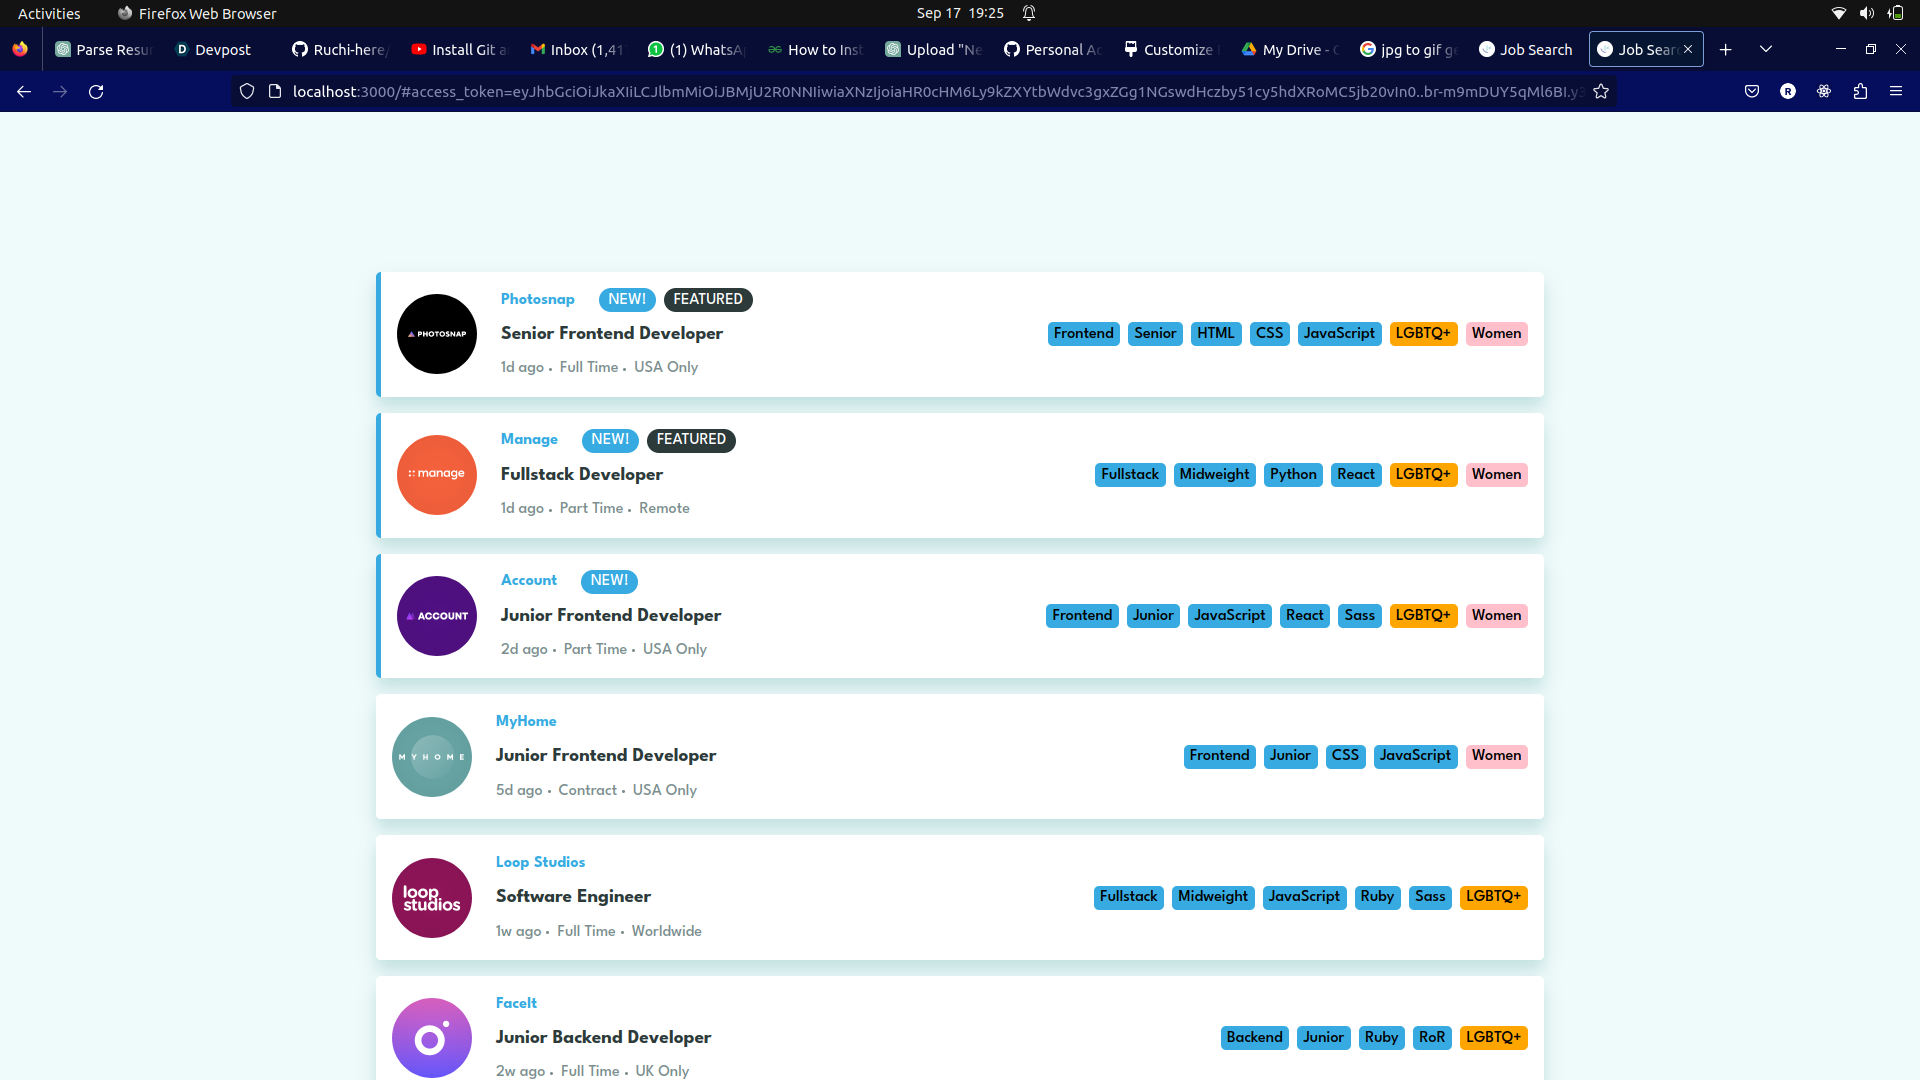Reload the current page
Screen dimensions: 1920x1080
click(x=96, y=92)
